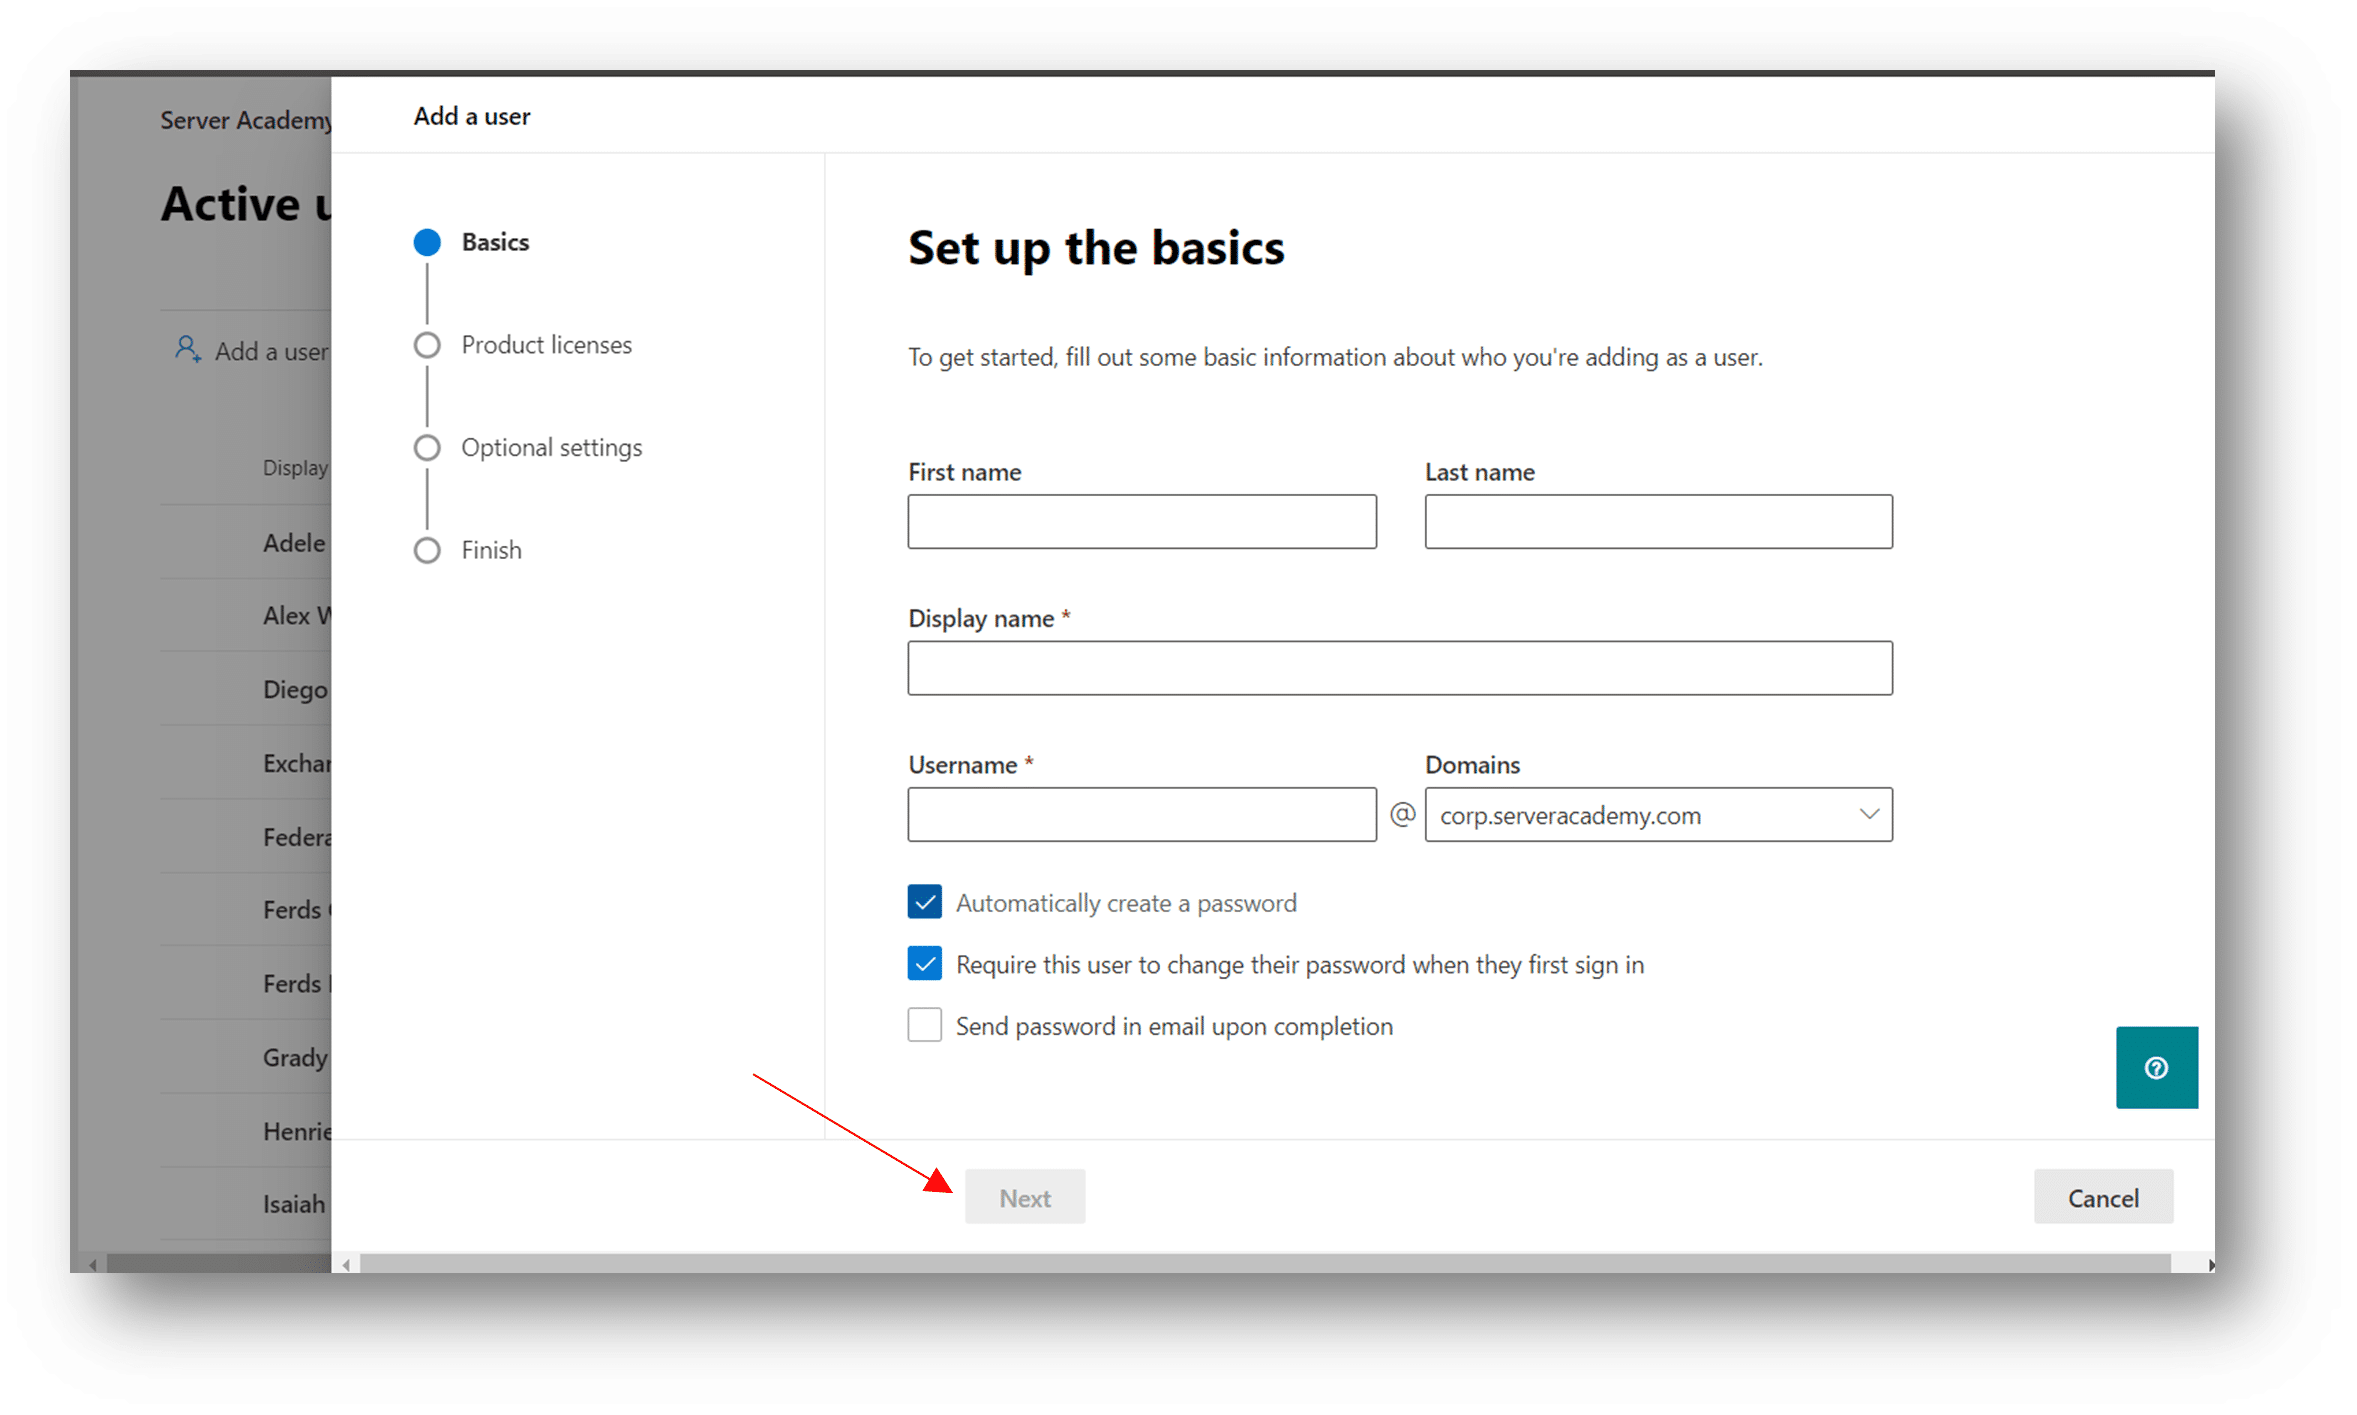Uncheck Automatically create a password
The height and width of the screenshot is (1415, 2357).
tap(924, 902)
